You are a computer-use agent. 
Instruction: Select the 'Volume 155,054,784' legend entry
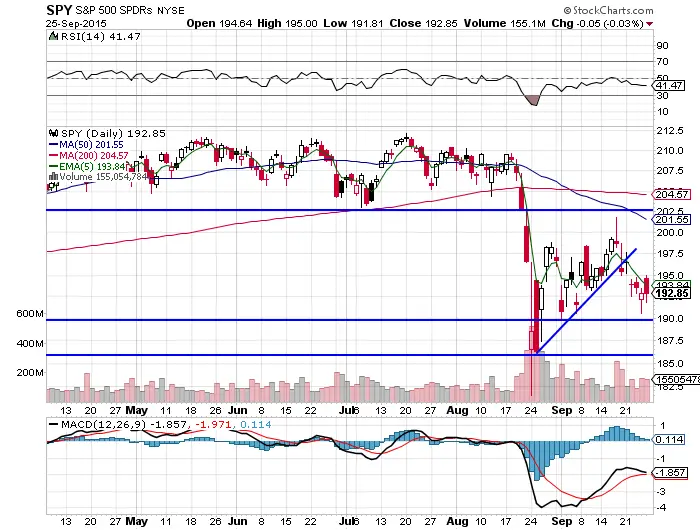(104, 176)
